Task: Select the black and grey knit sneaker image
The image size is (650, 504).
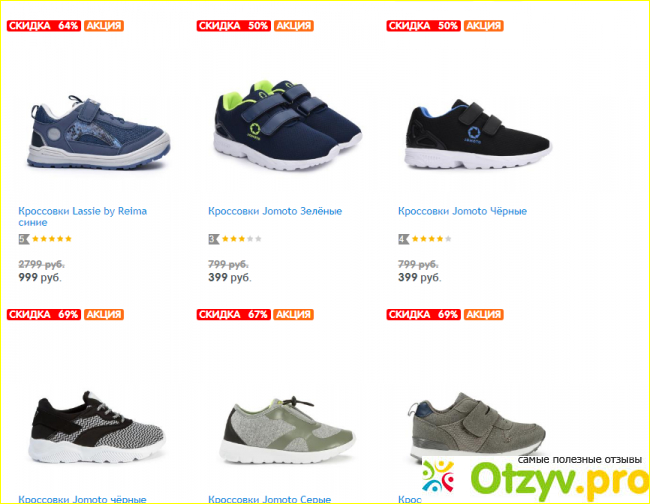Action: click(x=97, y=427)
